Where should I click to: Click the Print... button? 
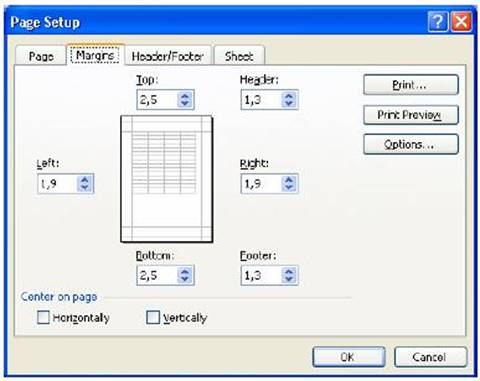[411, 85]
